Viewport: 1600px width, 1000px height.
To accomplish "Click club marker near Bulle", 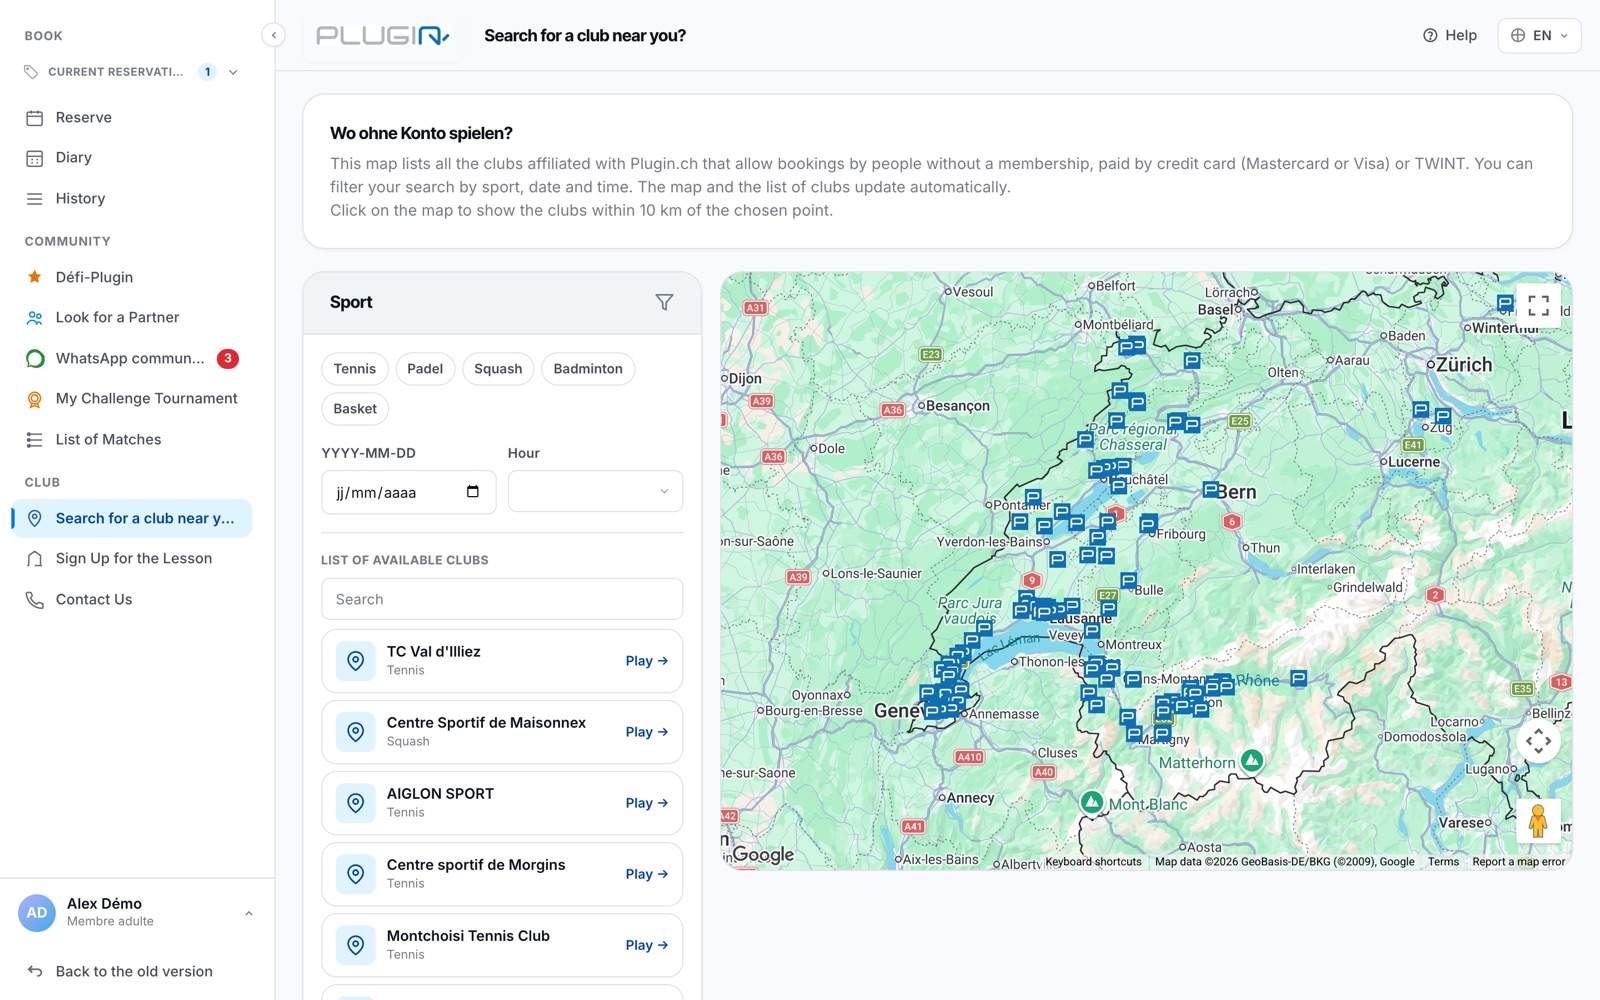I will coord(1128,580).
